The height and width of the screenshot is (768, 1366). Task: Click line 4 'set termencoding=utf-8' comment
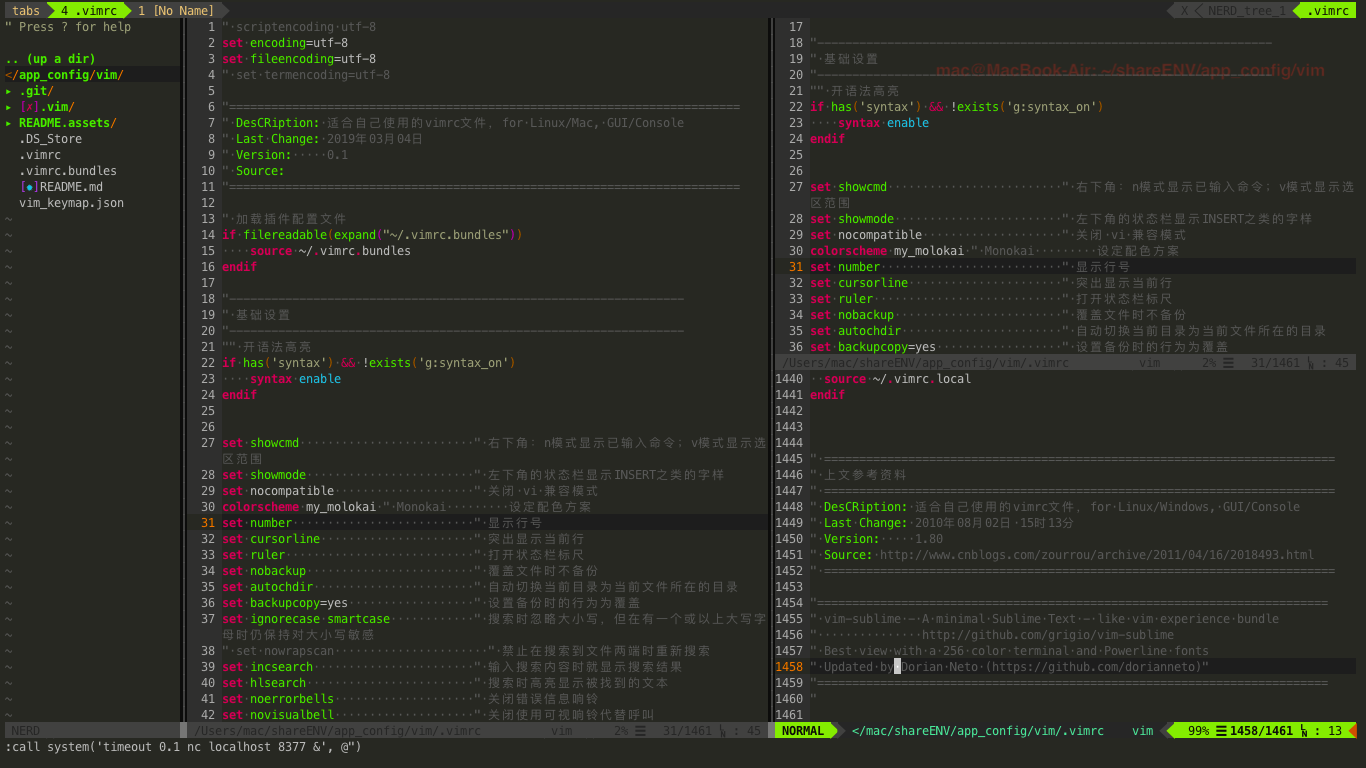306,75
